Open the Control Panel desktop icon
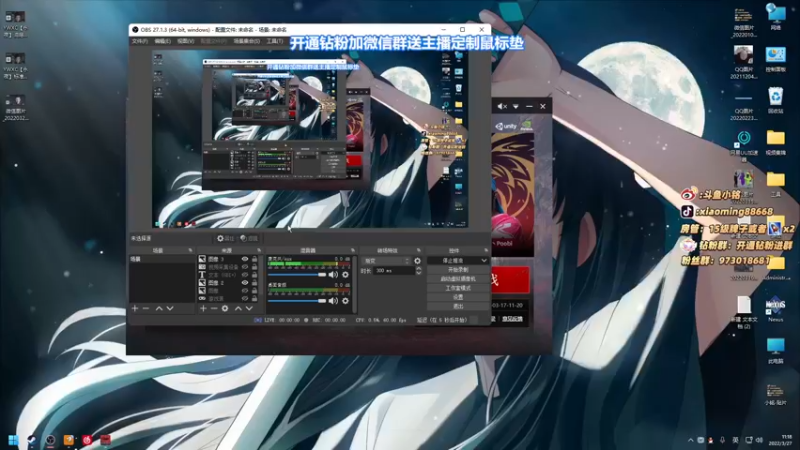This screenshot has height=450, width=800. point(776,59)
